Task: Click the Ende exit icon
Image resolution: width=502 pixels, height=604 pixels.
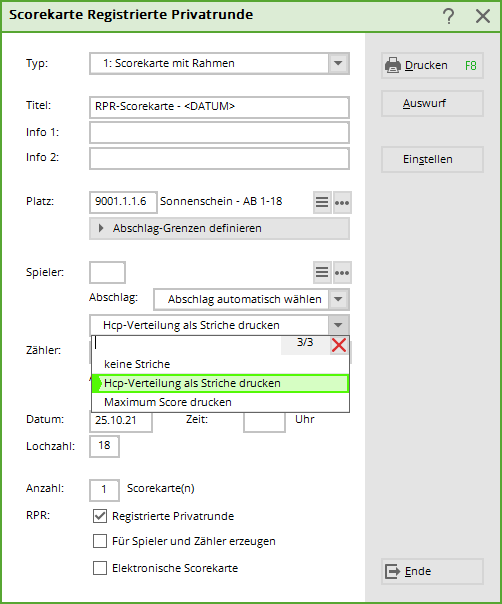Action: tap(393, 571)
